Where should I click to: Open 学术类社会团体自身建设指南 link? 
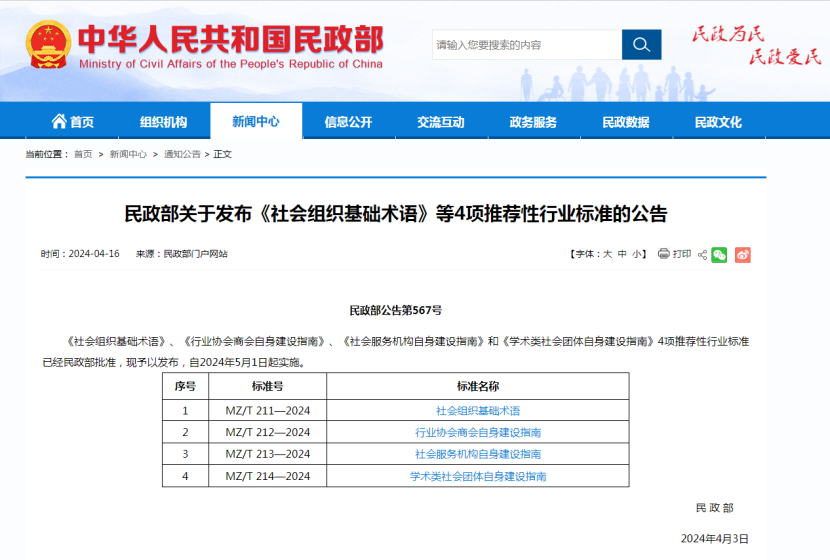478,476
